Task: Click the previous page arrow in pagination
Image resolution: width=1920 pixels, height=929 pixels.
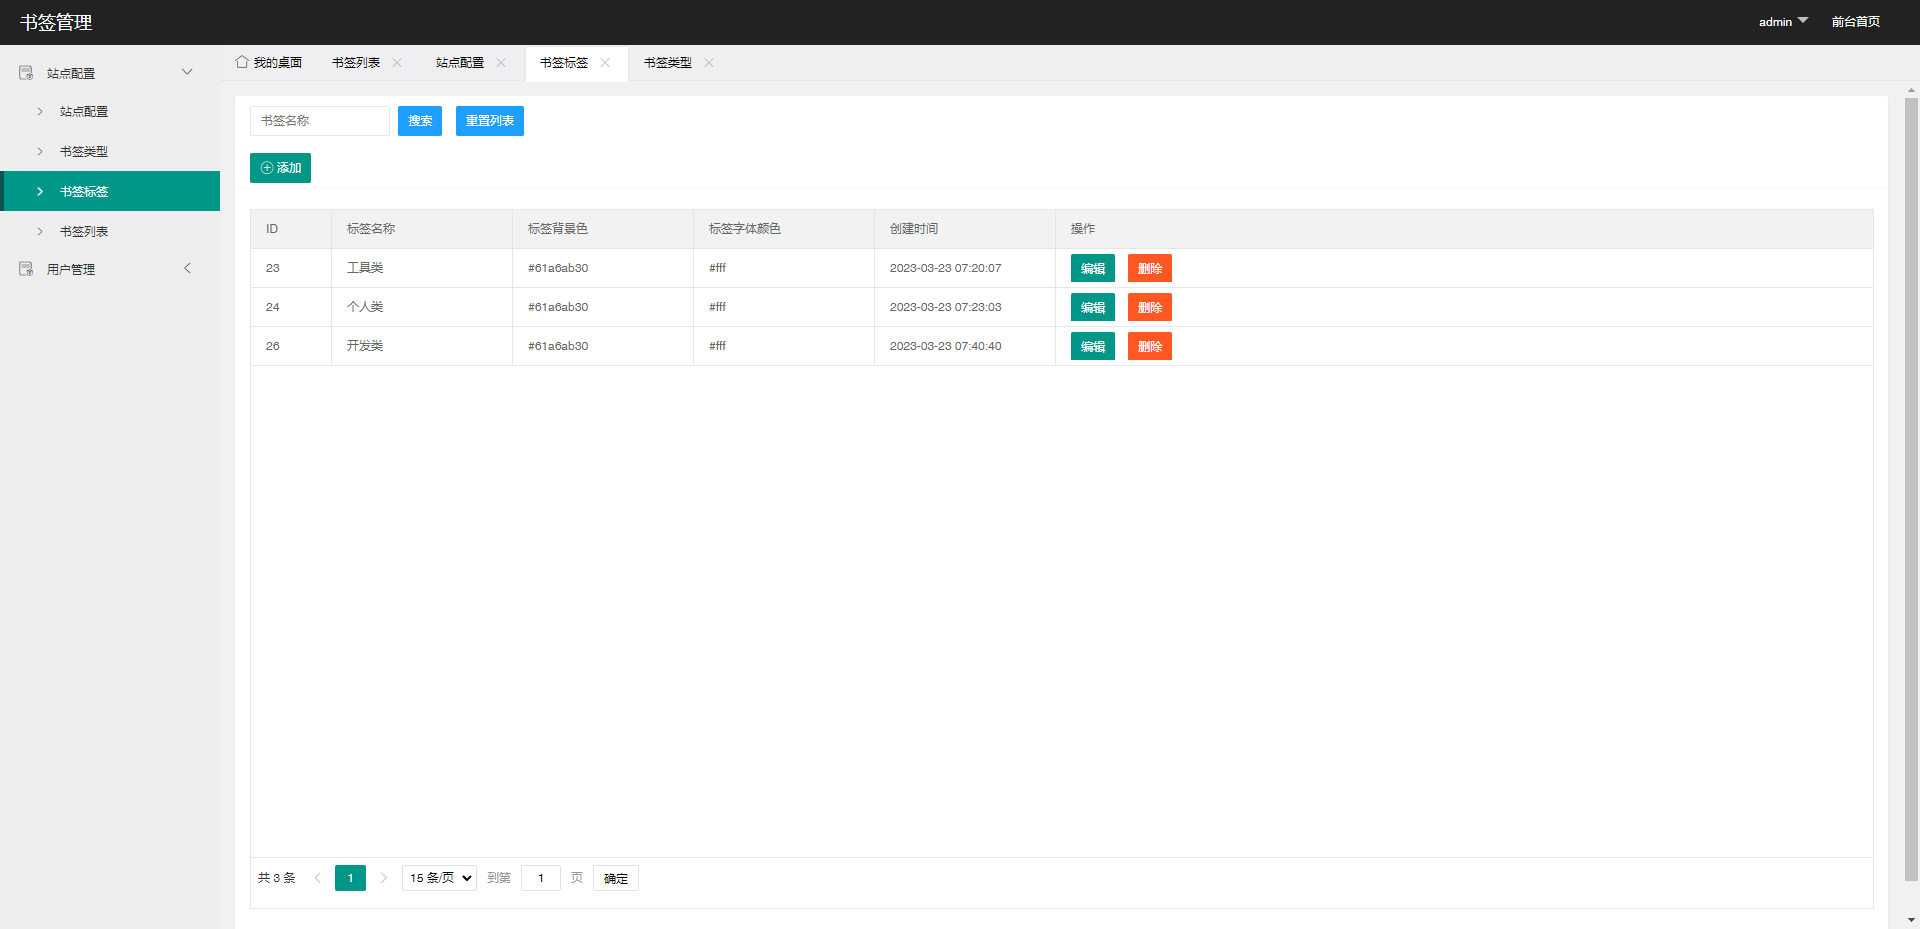Action: click(318, 878)
